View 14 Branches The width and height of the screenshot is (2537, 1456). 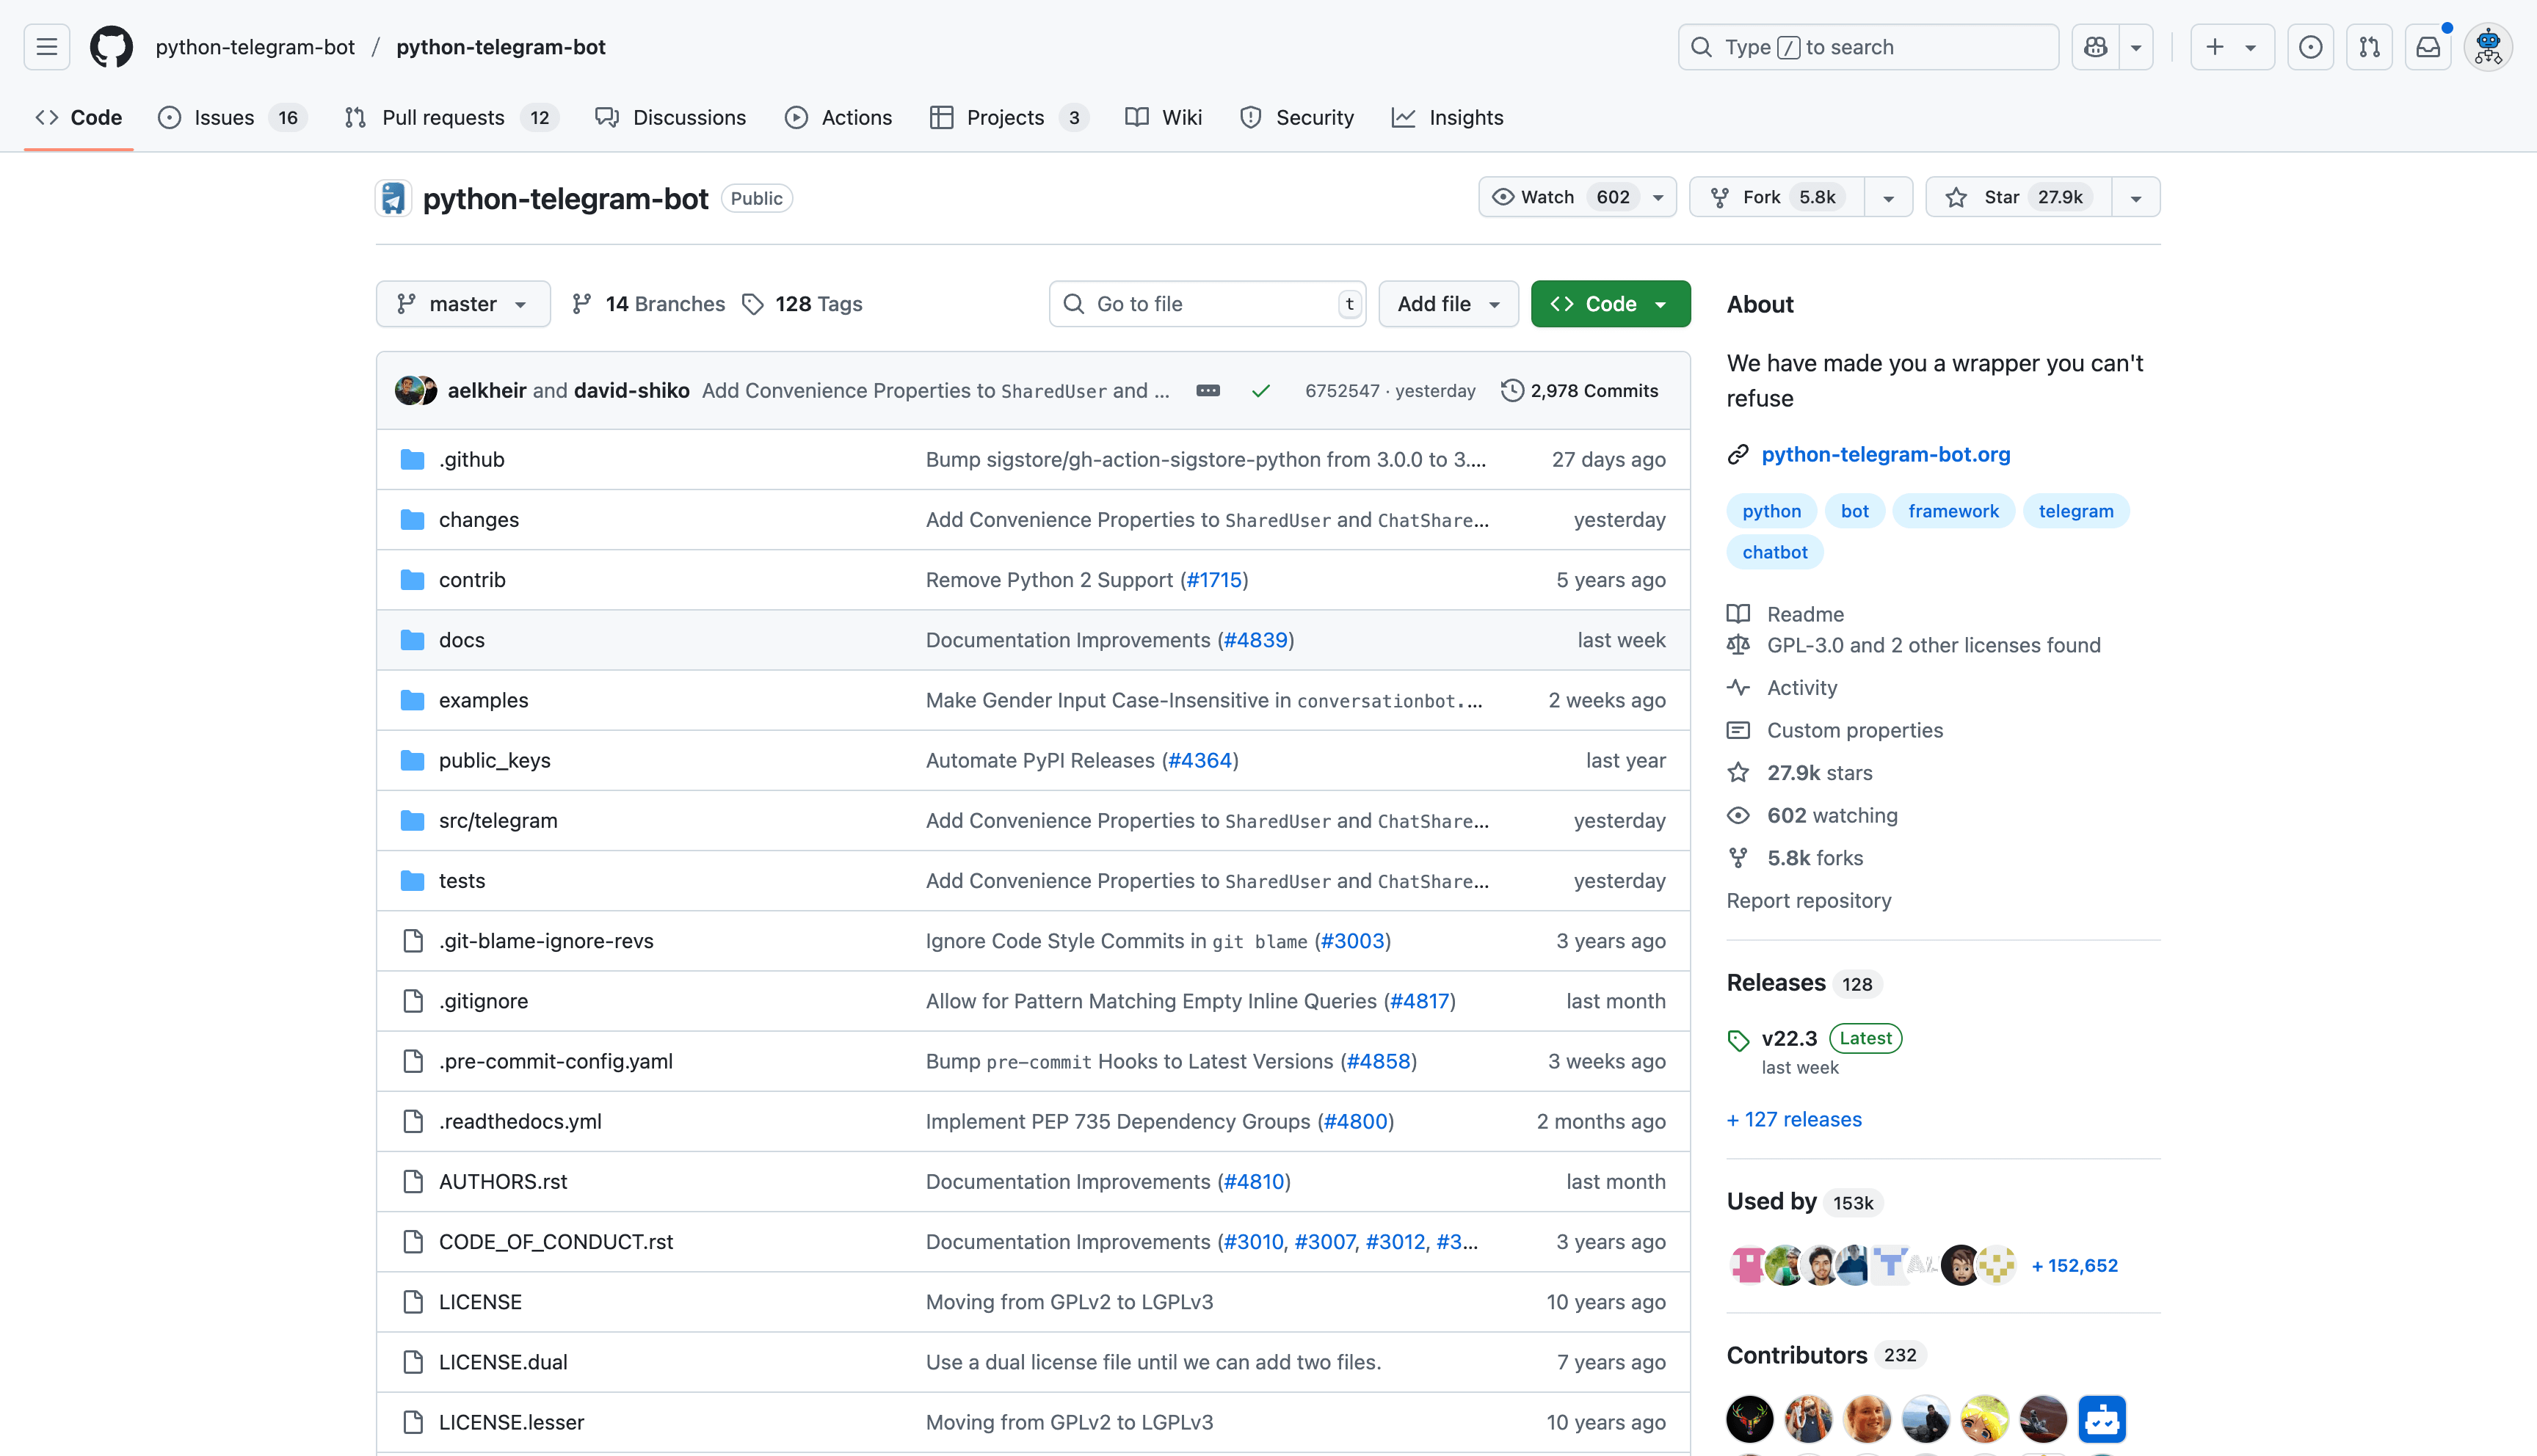[648, 304]
